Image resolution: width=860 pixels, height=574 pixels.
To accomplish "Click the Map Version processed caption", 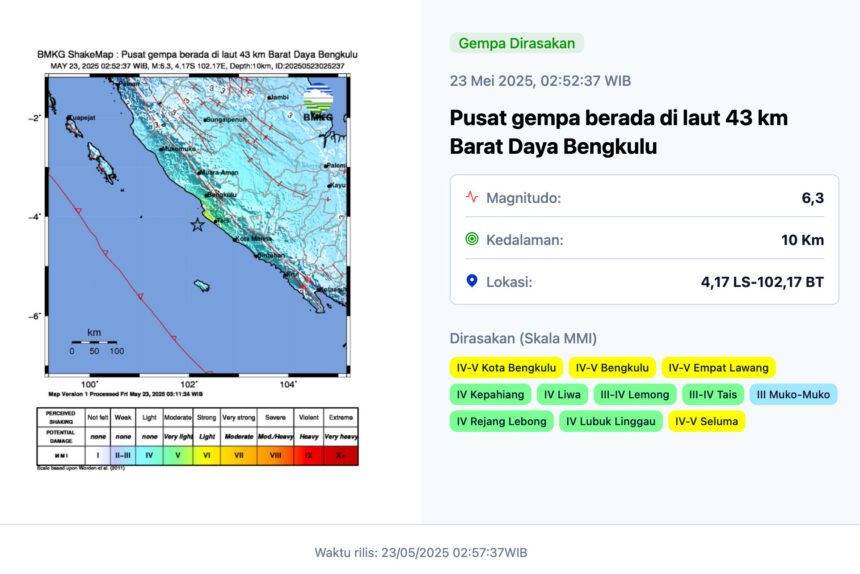I will click(126, 394).
